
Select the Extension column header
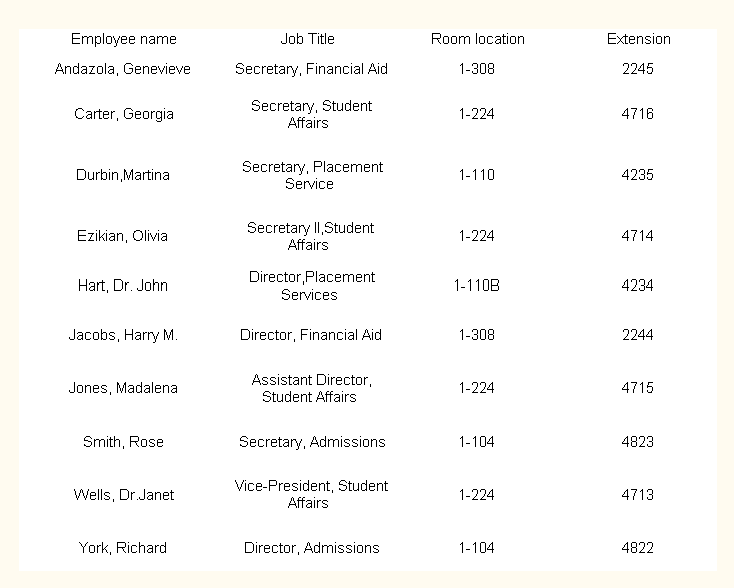click(x=638, y=39)
